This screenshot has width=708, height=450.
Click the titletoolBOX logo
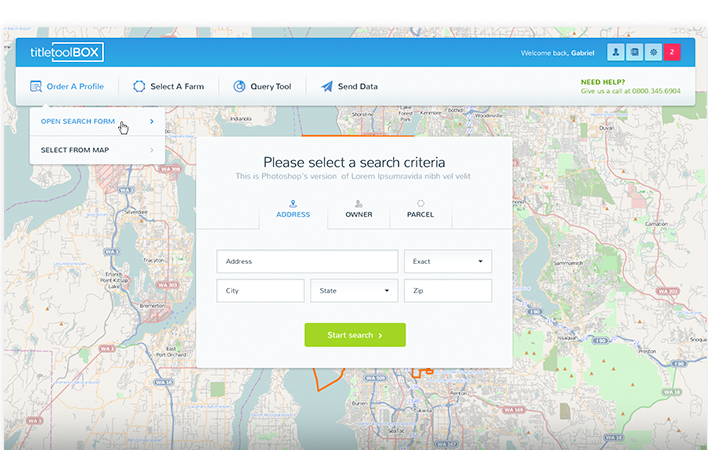click(x=66, y=52)
